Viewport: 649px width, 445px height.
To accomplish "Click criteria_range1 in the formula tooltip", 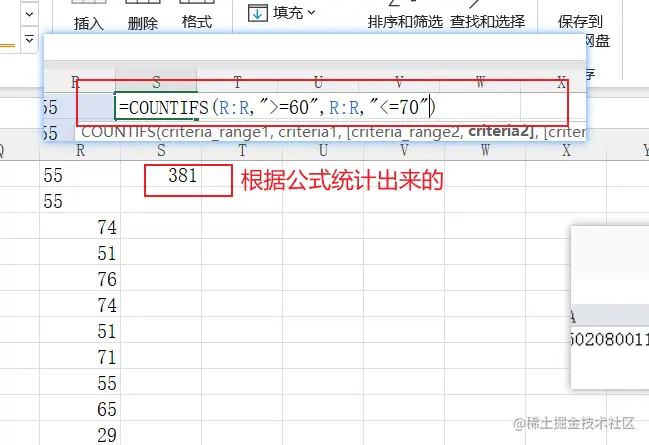I will tap(218, 132).
